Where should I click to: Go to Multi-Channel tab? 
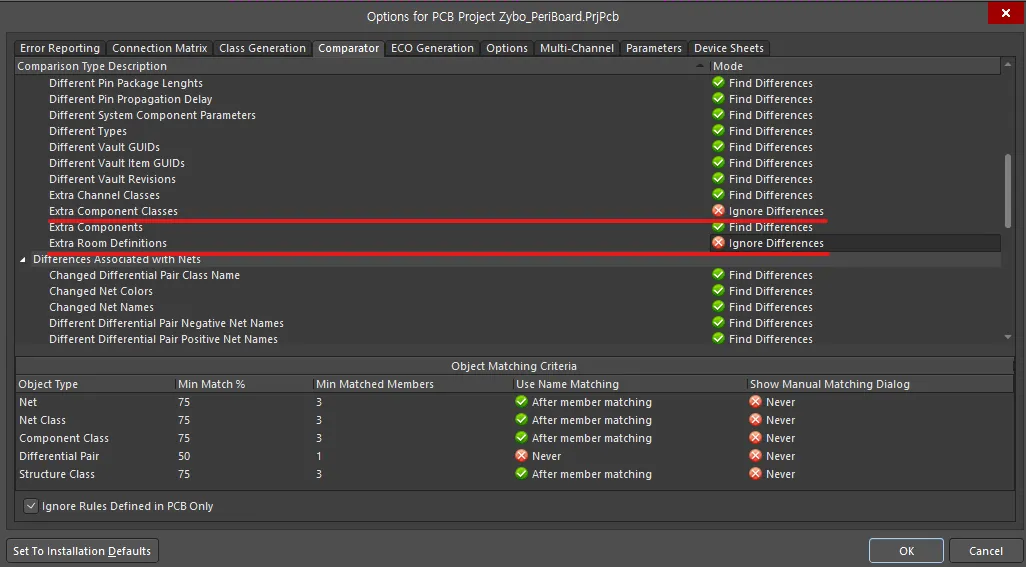tap(577, 48)
